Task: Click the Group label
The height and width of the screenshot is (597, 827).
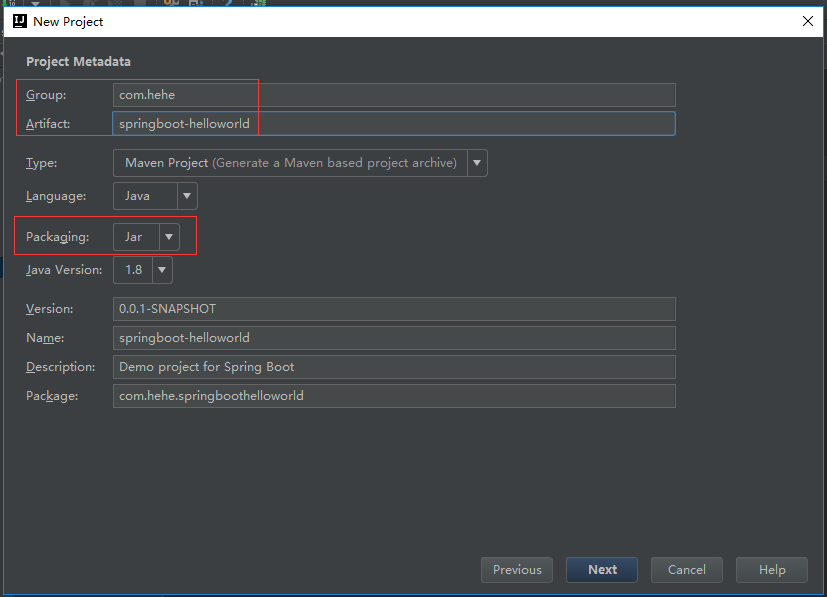Action: pyautogui.click(x=46, y=95)
